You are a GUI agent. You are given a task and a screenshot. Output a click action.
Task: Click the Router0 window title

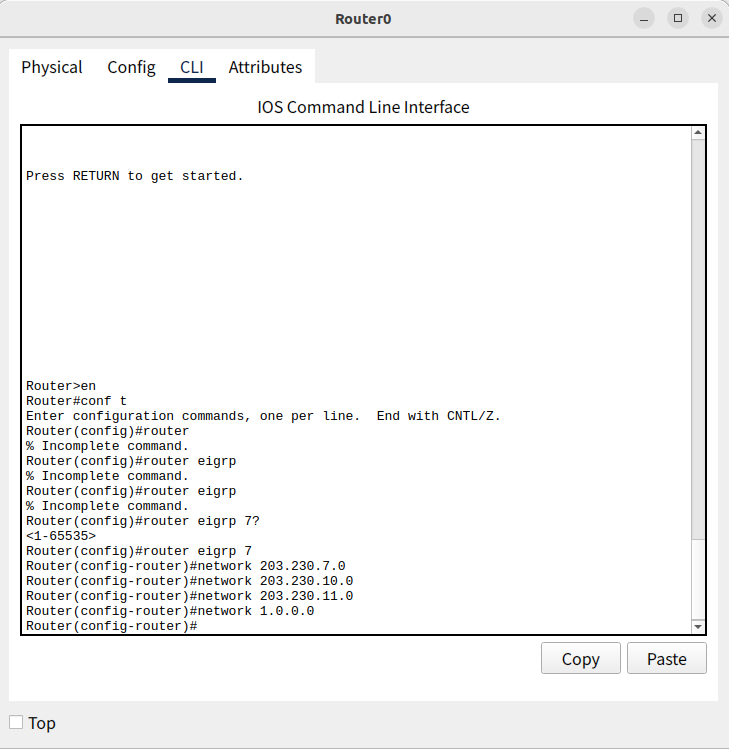[x=363, y=19]
